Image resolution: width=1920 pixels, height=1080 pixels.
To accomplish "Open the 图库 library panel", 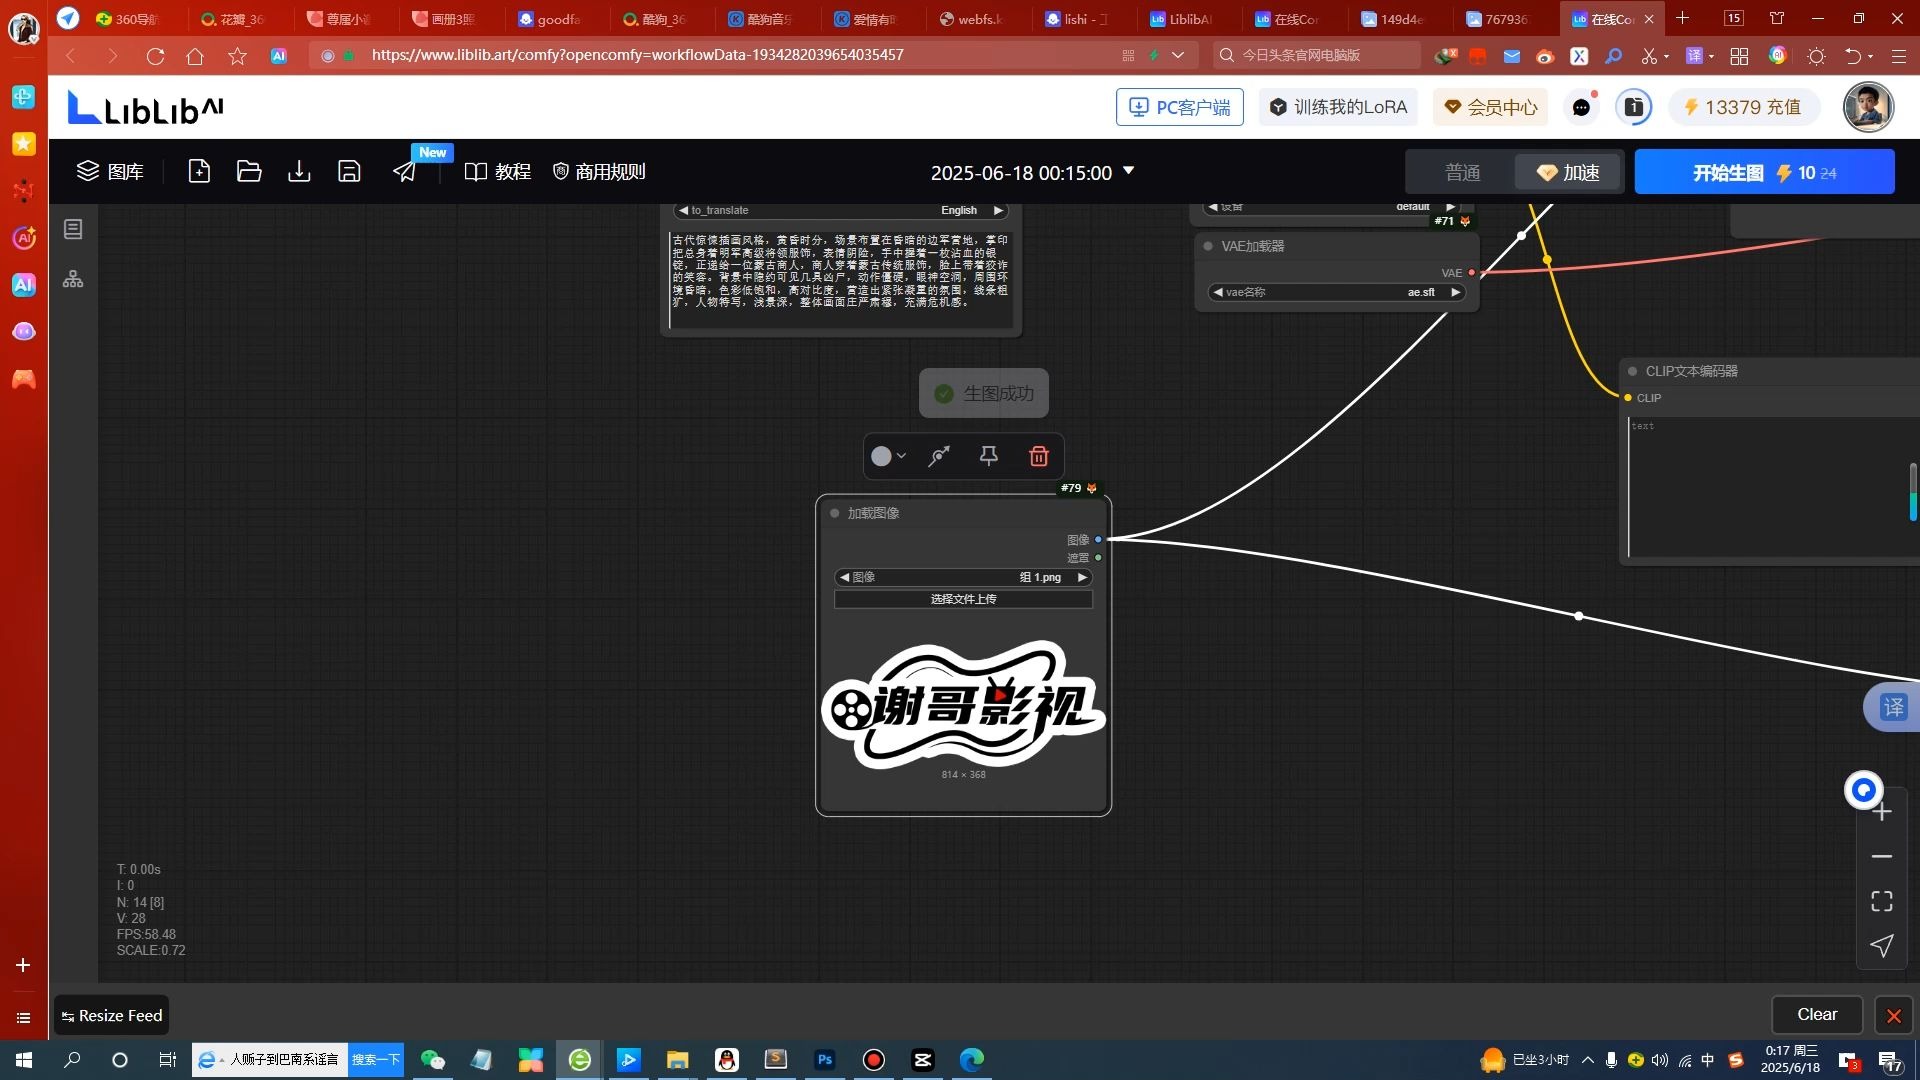I will [110, 172].
